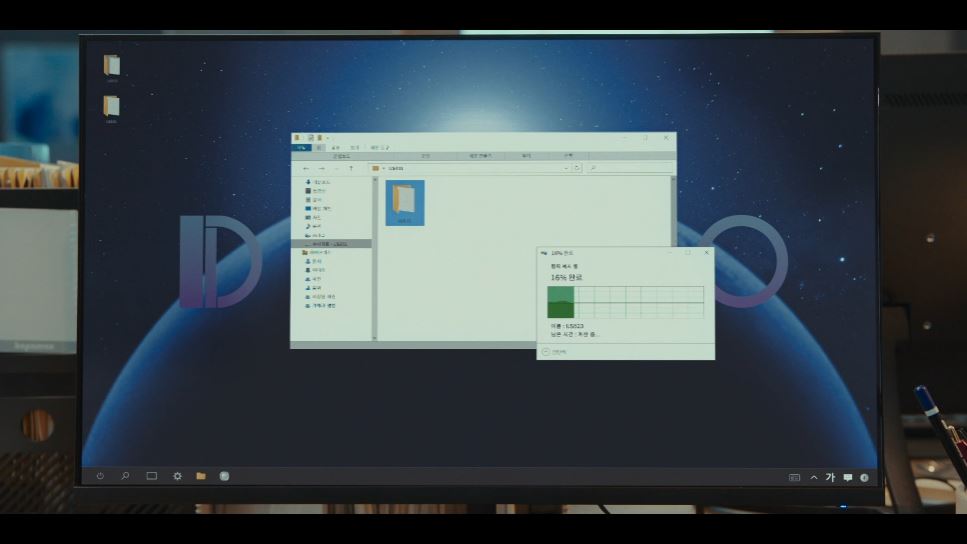Screen dimensions: 967x544
Task: Open Task View from the taskbar
Action: click(152, 476)
